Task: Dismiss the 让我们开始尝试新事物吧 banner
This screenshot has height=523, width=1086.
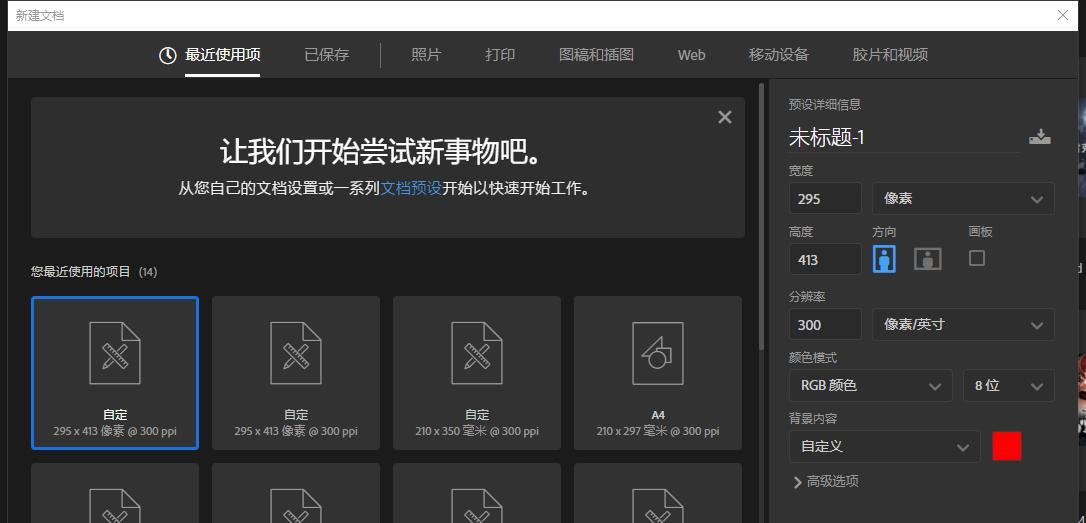Action: pos(724,117)
